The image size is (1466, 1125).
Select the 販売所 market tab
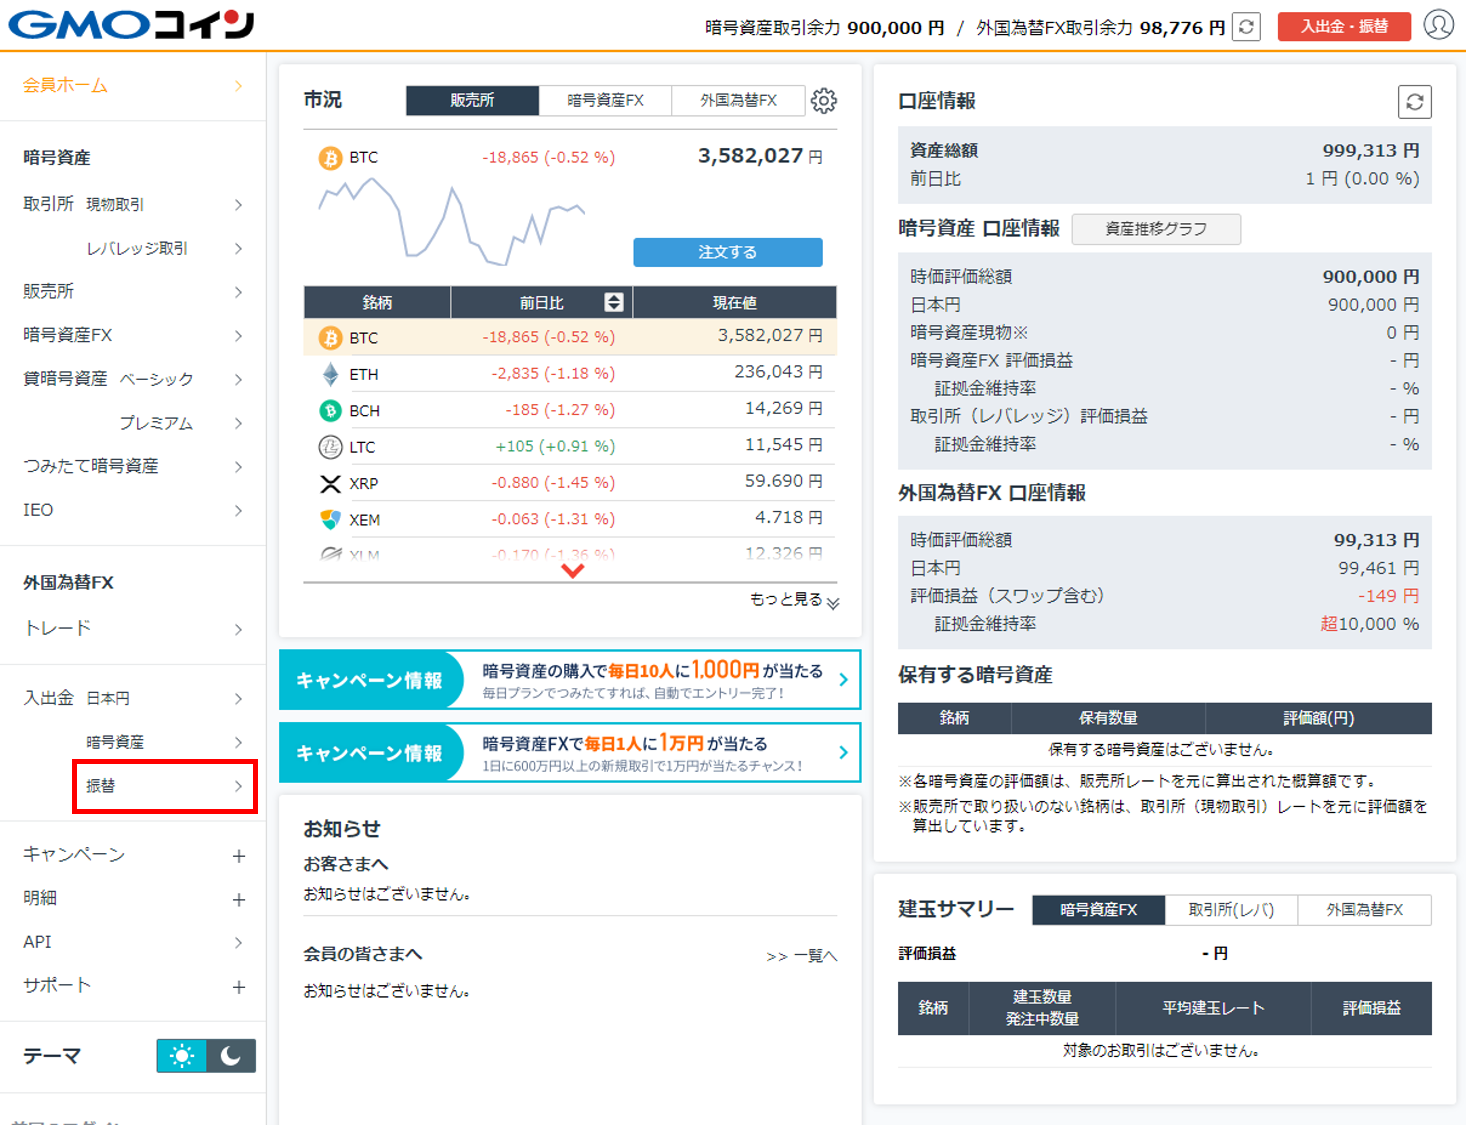coord(472,100)
